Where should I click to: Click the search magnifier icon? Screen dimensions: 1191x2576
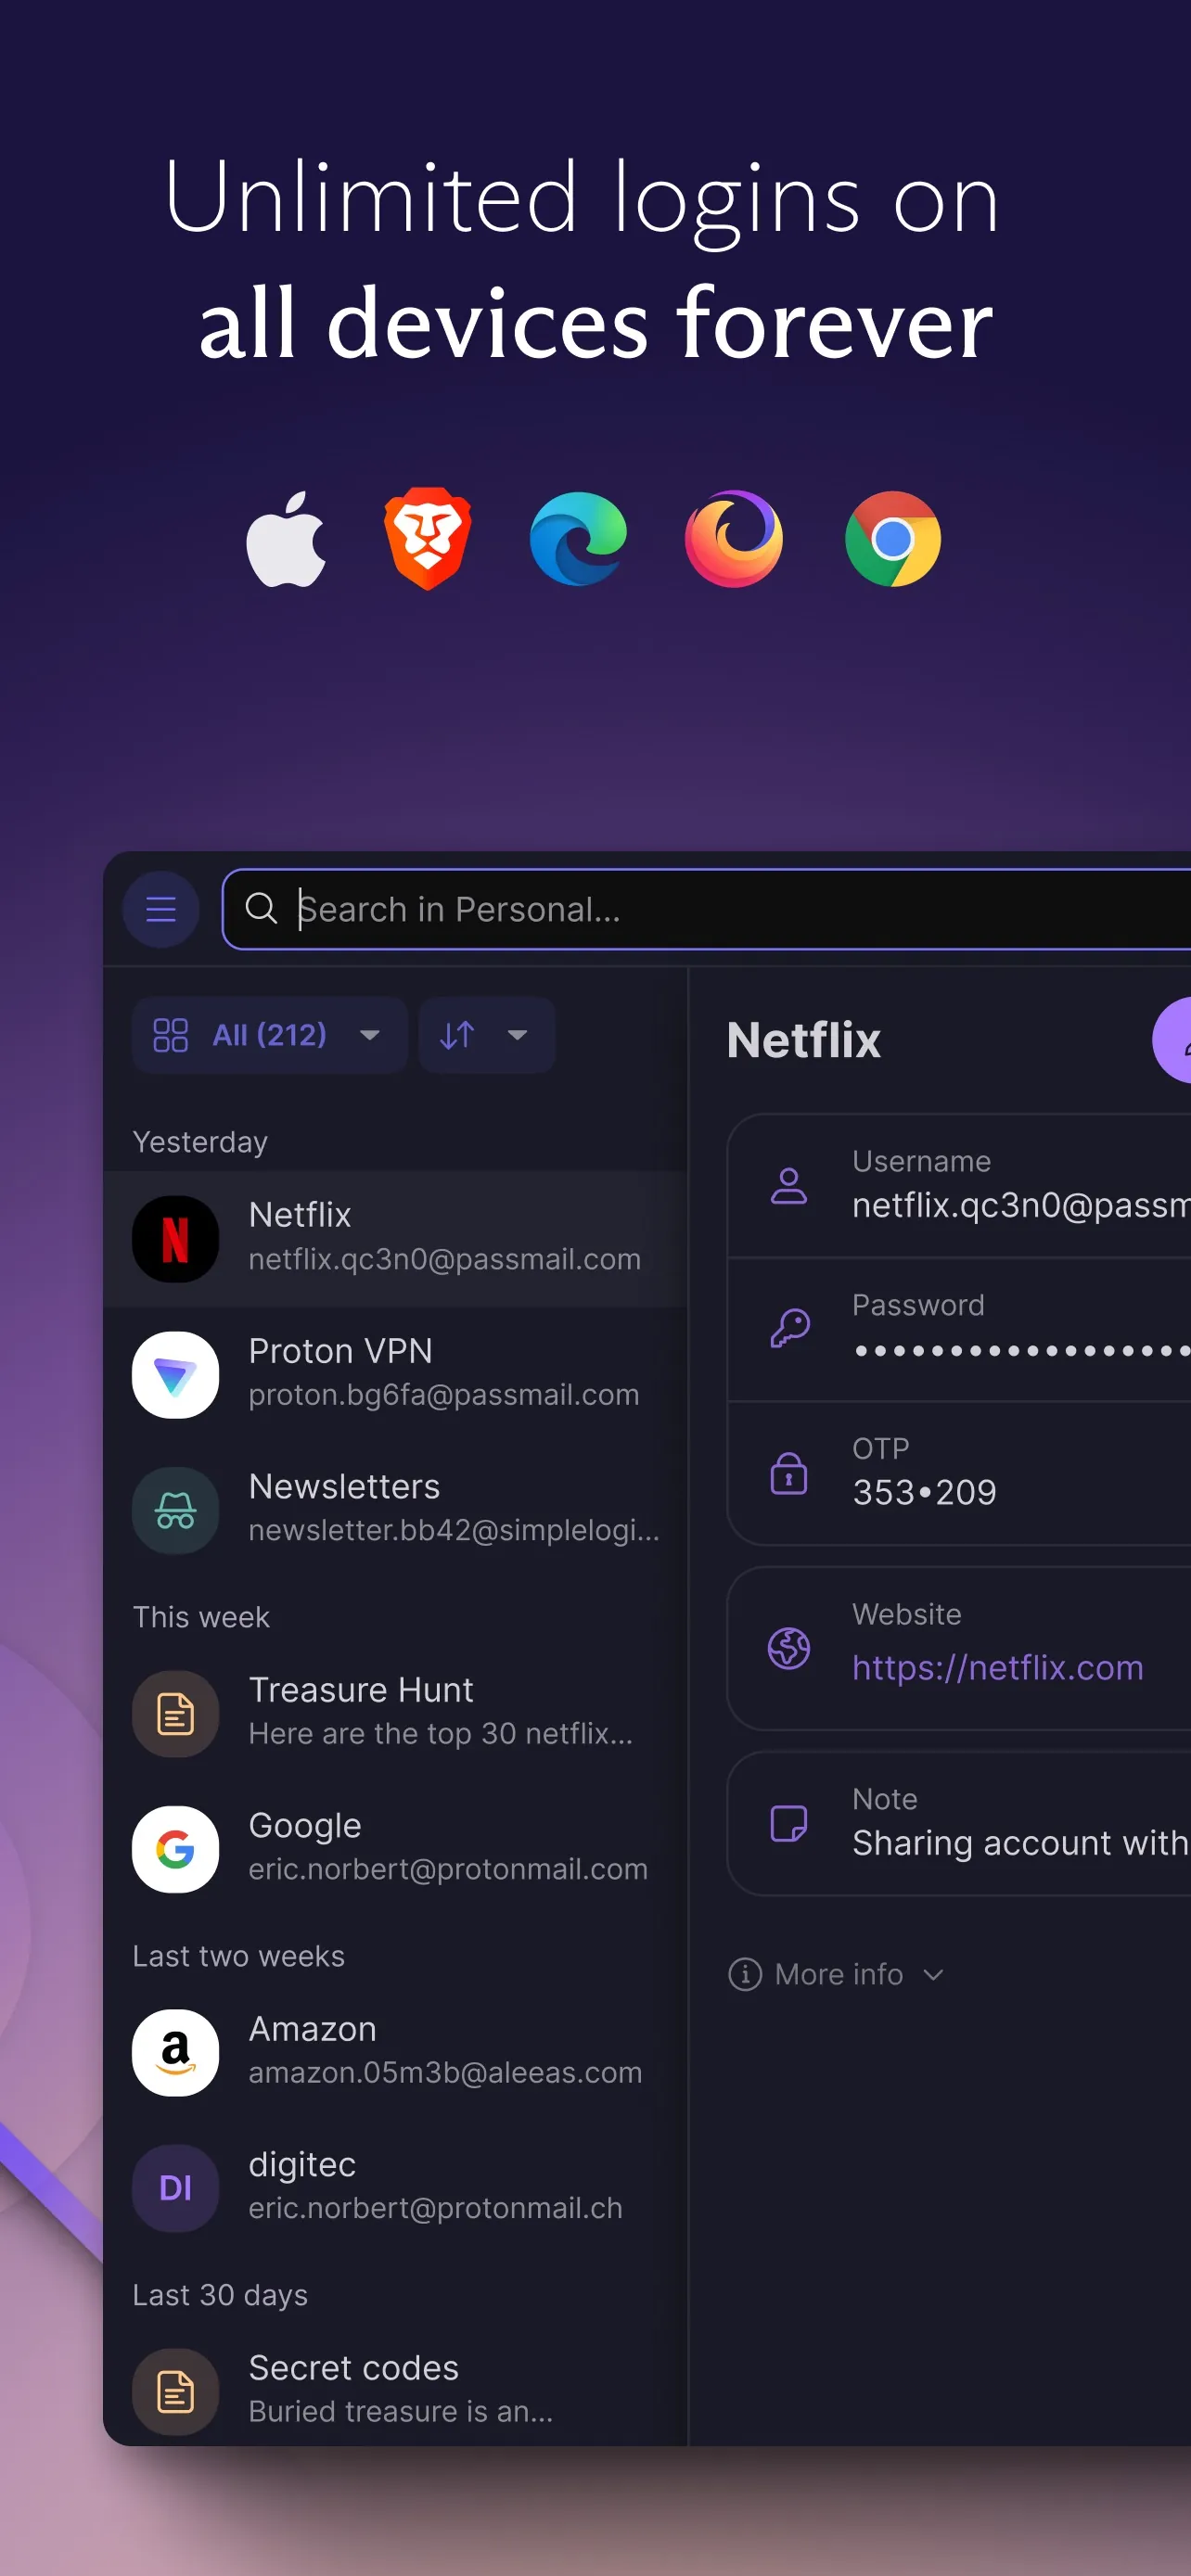pos(261,909)
